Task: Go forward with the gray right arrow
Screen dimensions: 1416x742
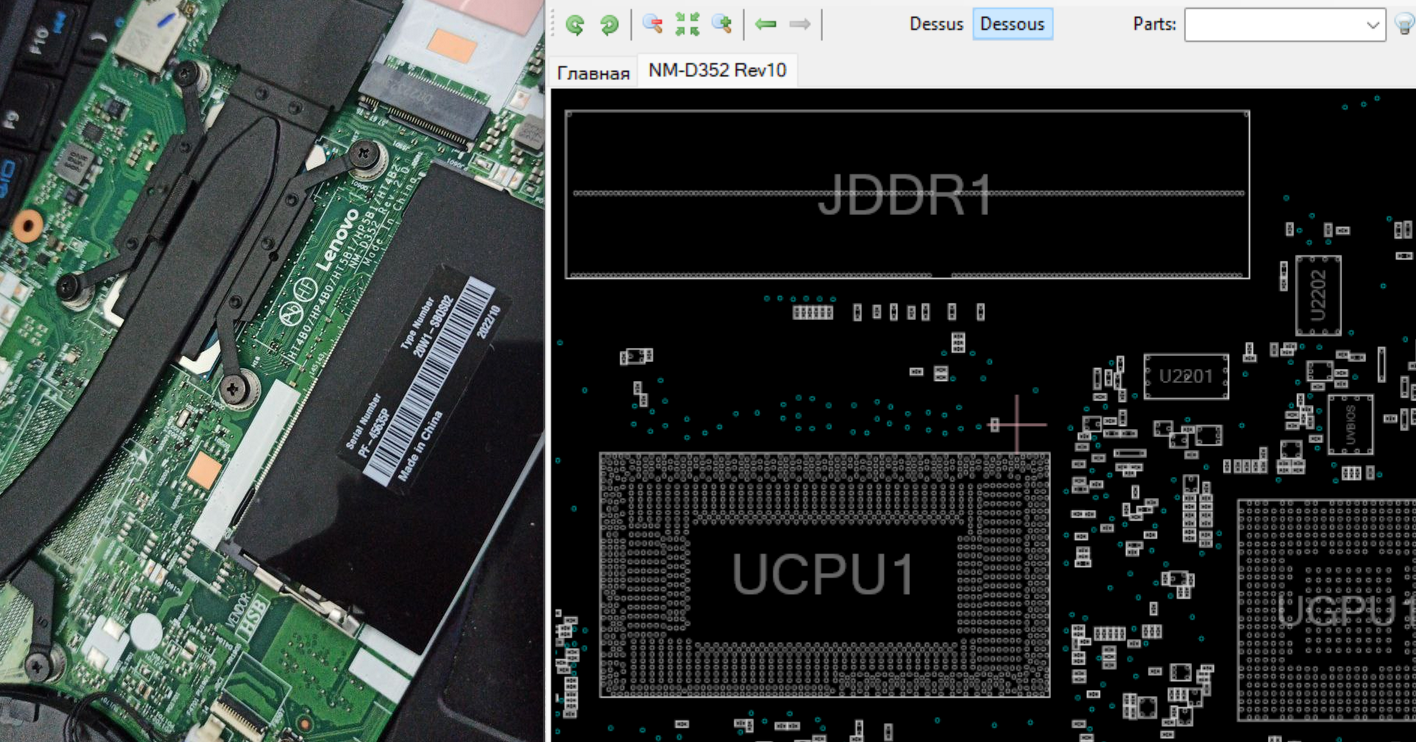Action: 800,24
